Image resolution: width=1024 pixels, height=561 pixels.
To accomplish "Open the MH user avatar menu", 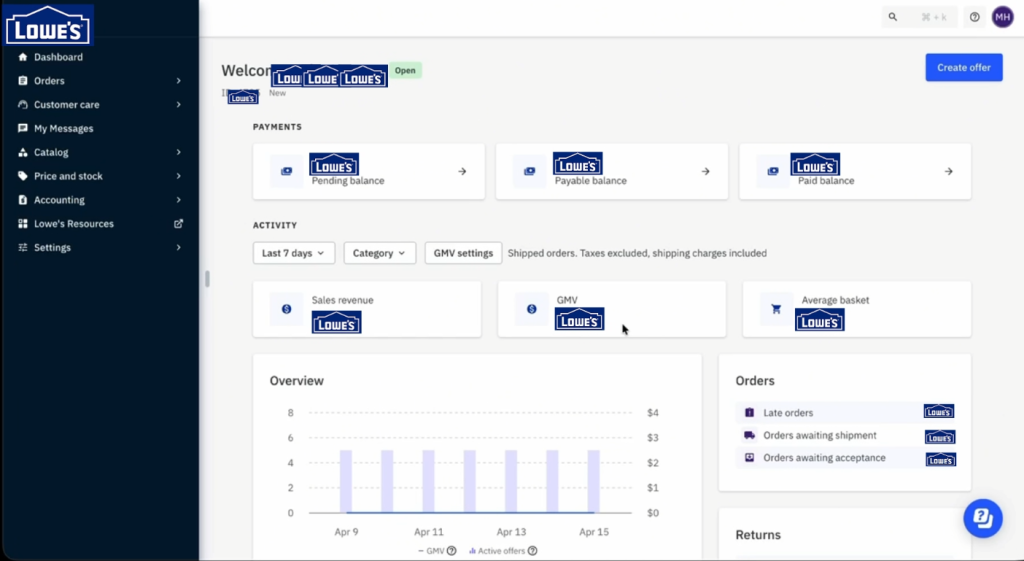I will tap(1002, 17).
